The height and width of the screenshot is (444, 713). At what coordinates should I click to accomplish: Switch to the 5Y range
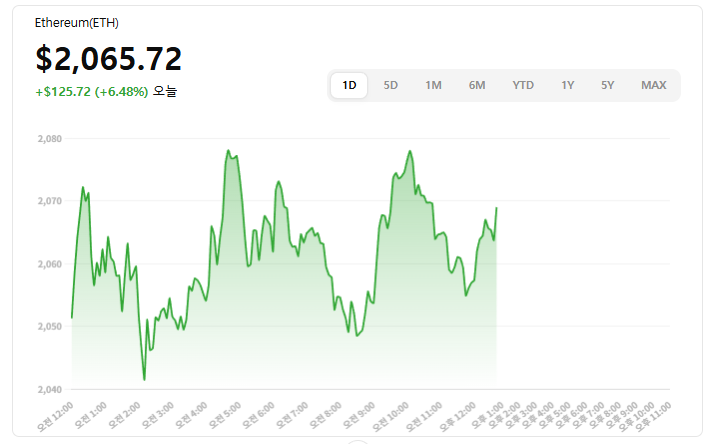pos(608,85)
